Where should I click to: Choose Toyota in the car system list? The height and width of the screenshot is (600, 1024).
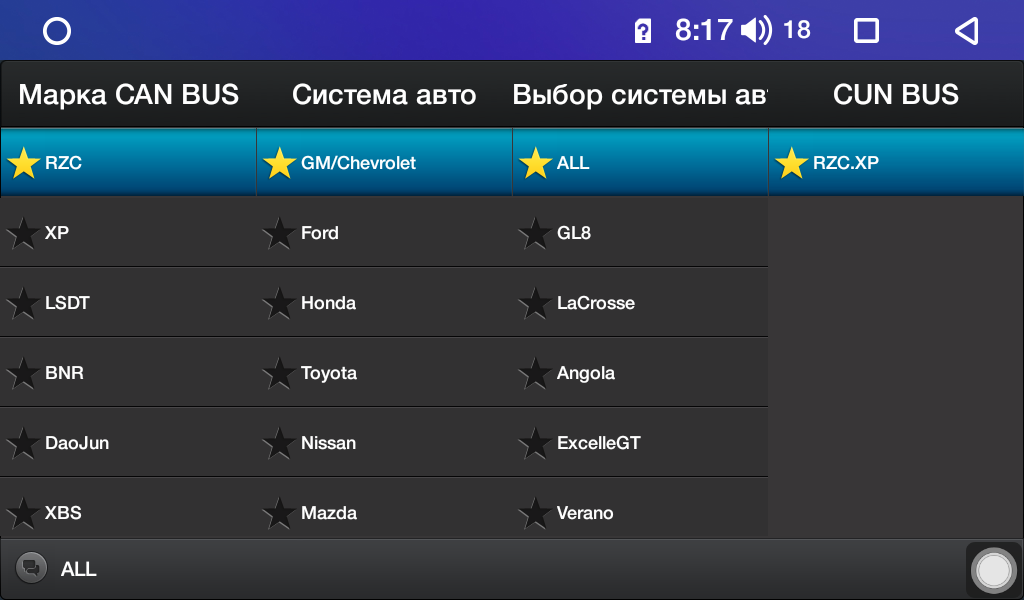[384, 373]
